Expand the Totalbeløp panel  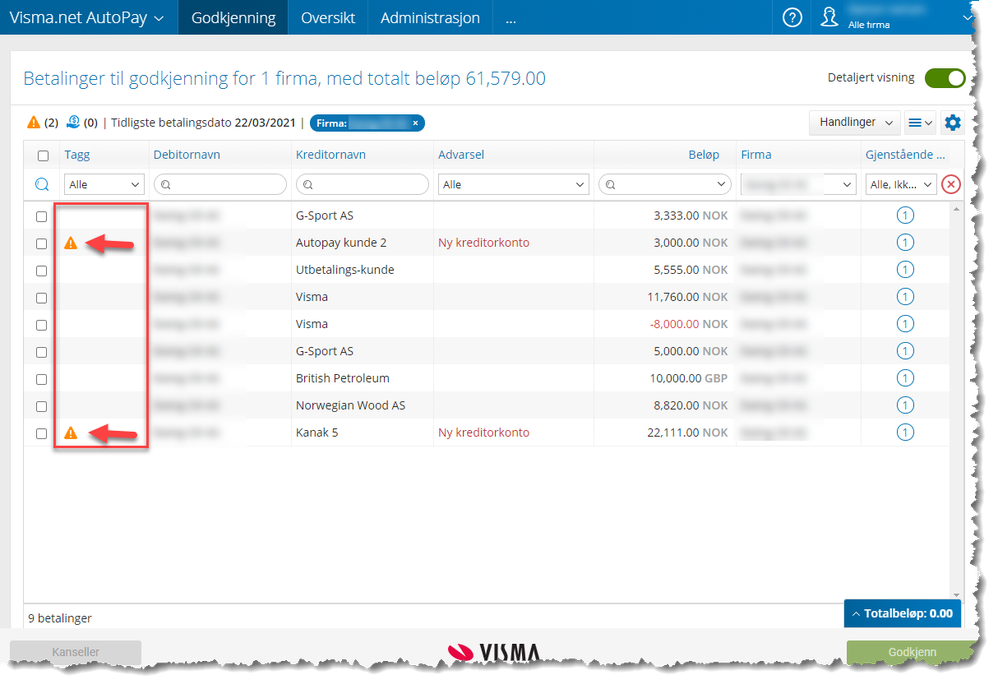[903, 614]
